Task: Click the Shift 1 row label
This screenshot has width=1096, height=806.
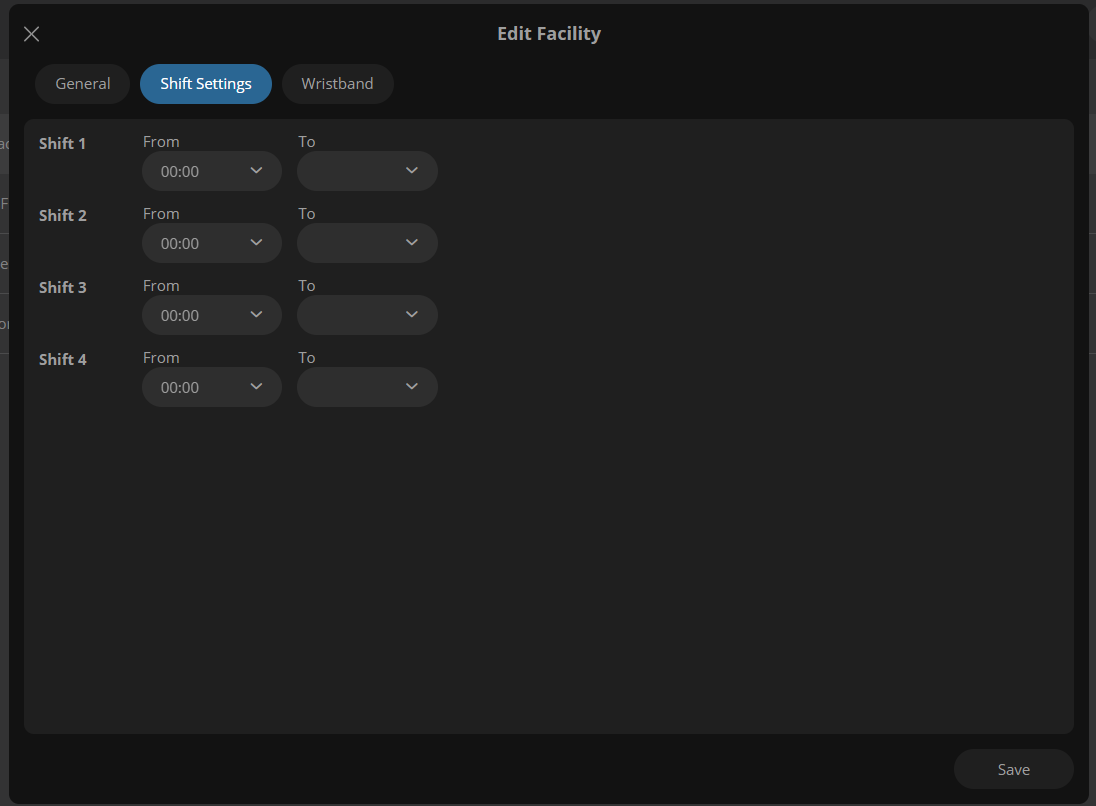Action: click(62, 143)
